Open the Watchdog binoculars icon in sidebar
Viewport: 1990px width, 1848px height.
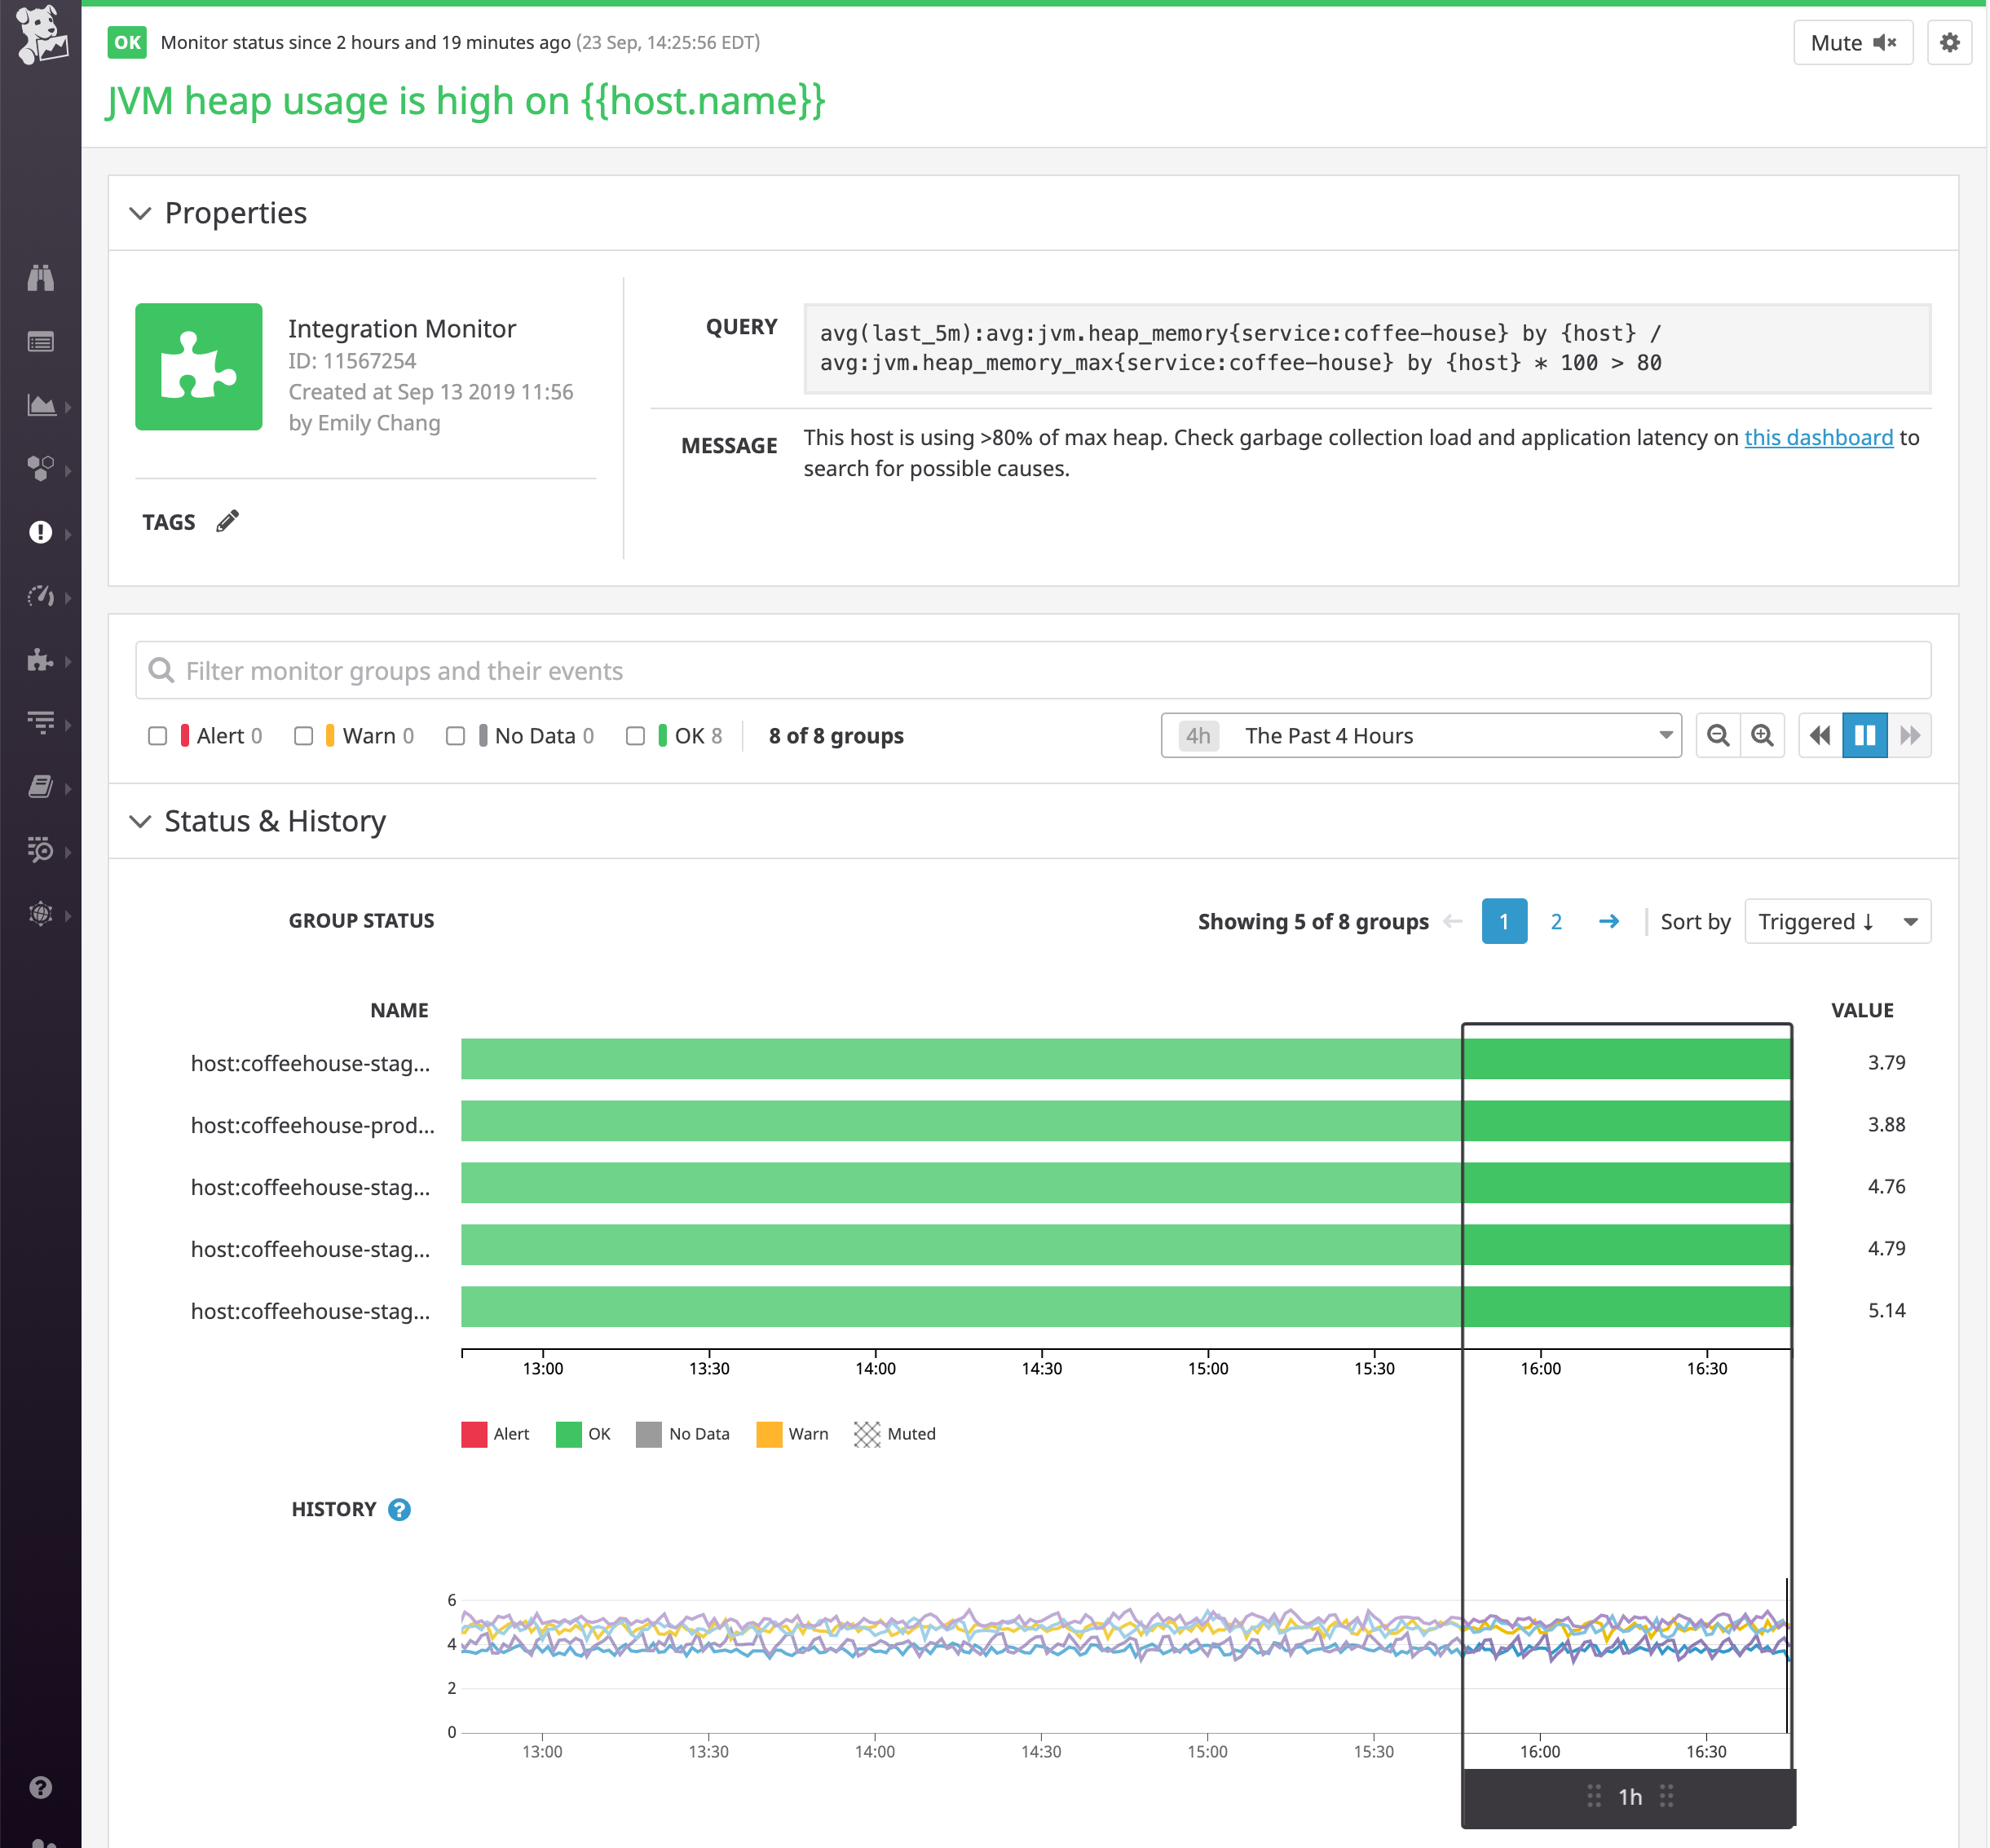point(40,278)
